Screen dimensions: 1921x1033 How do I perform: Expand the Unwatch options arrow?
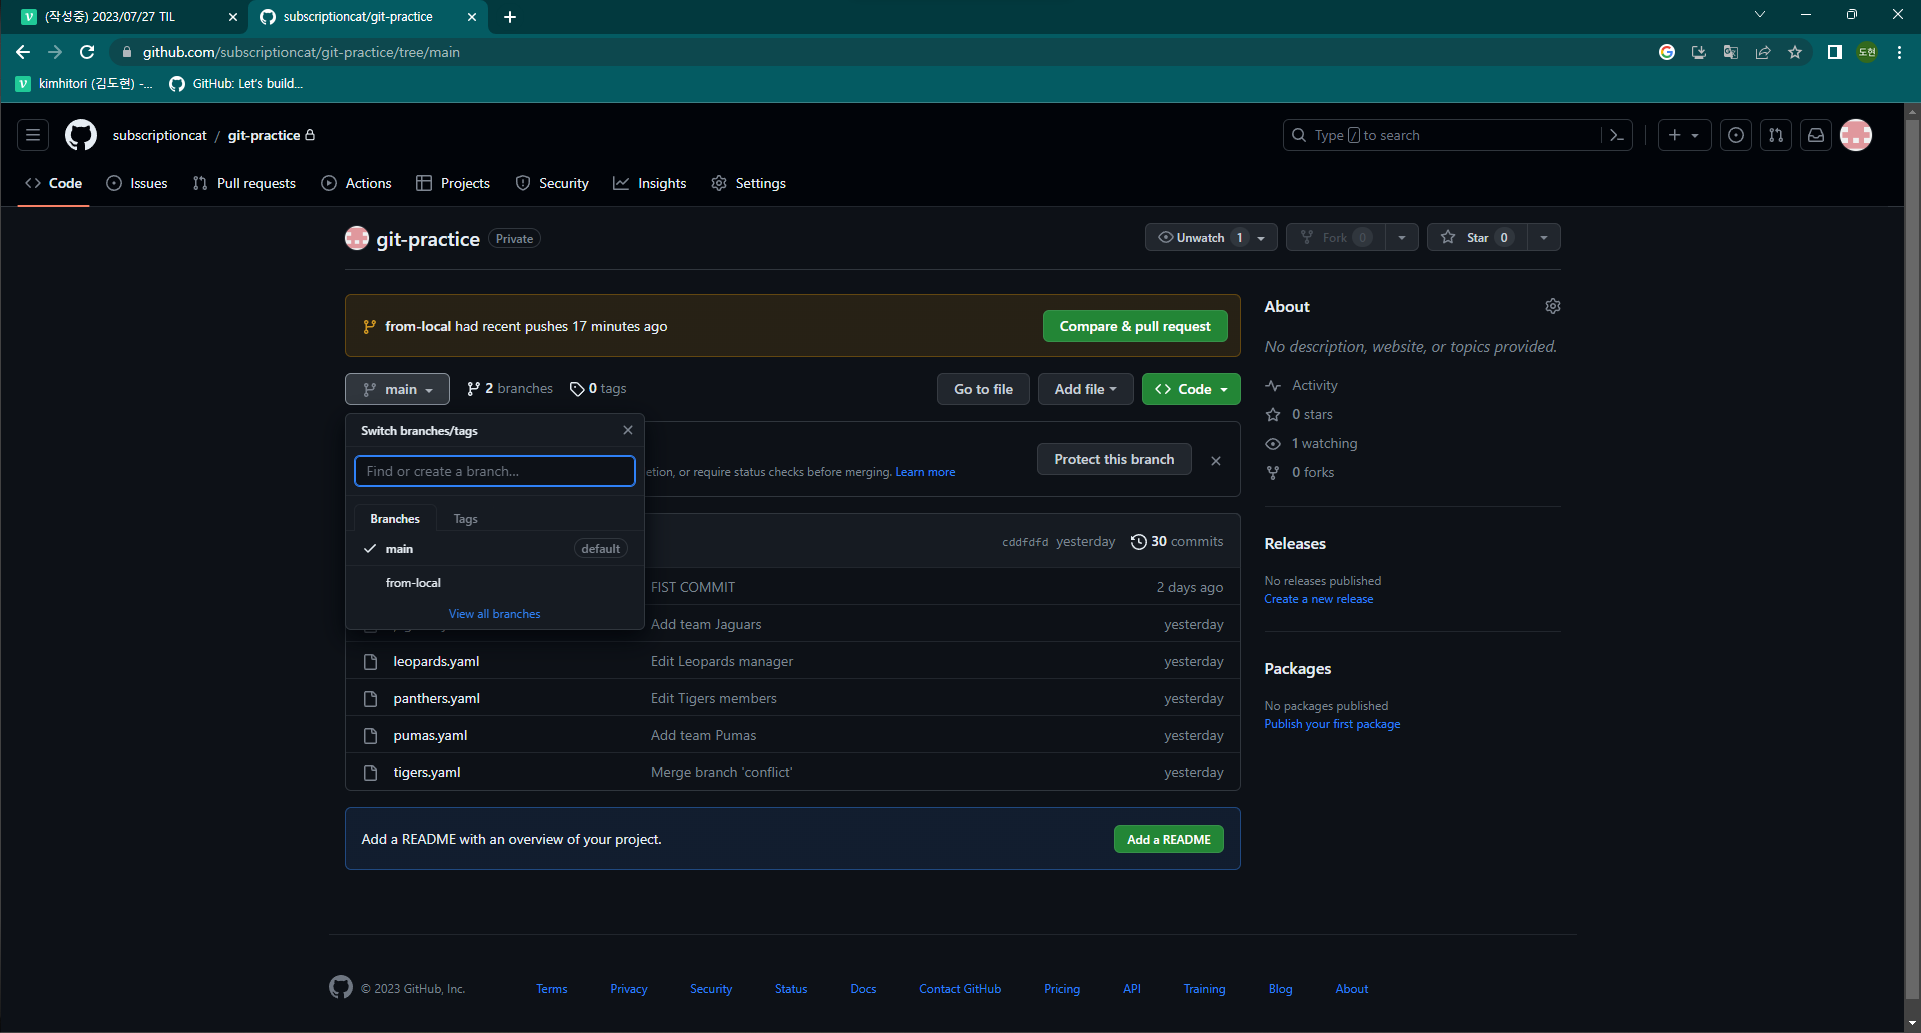pos(1262,237)
